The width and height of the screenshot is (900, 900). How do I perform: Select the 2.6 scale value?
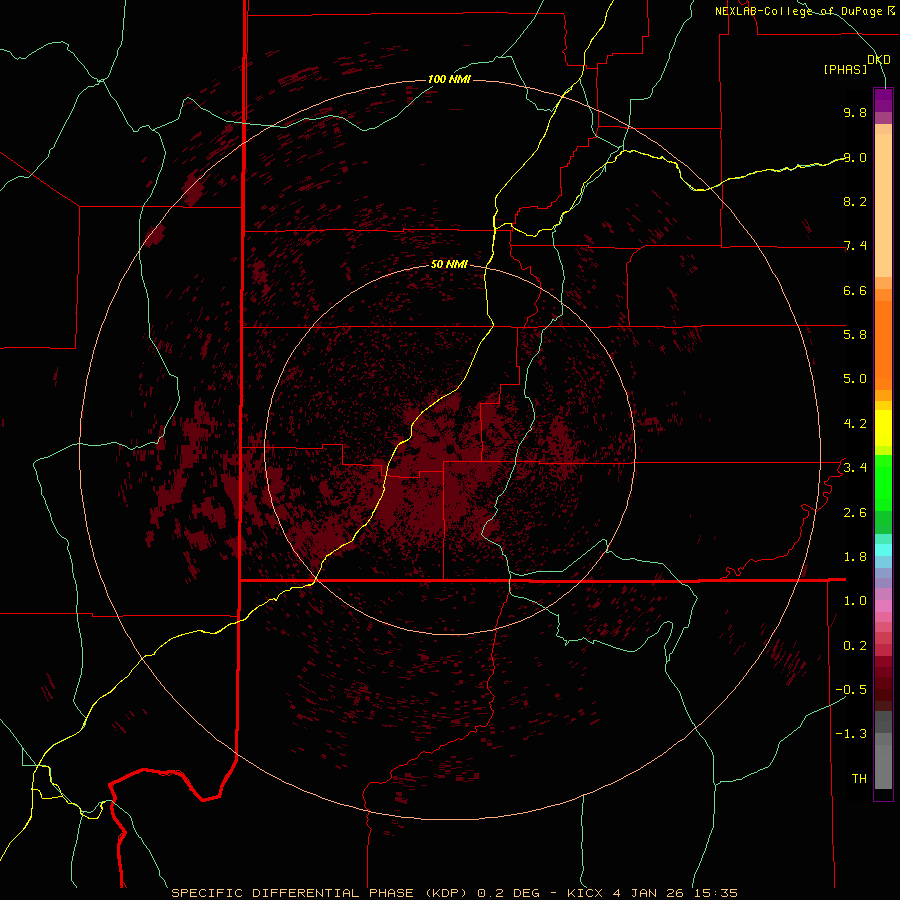855,513
